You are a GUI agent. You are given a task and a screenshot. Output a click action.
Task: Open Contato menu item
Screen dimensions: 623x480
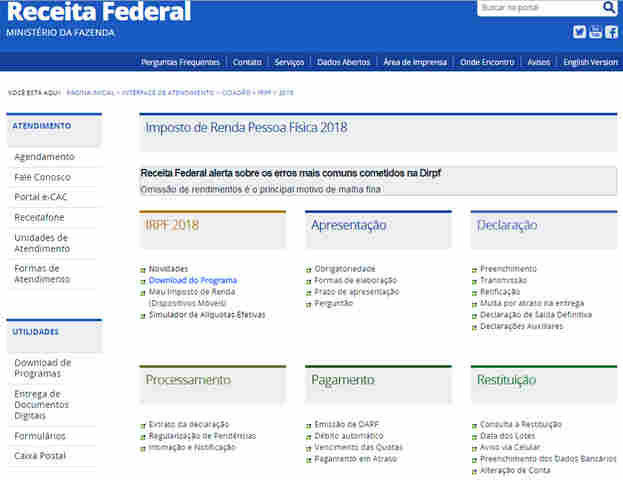(247, 62)
